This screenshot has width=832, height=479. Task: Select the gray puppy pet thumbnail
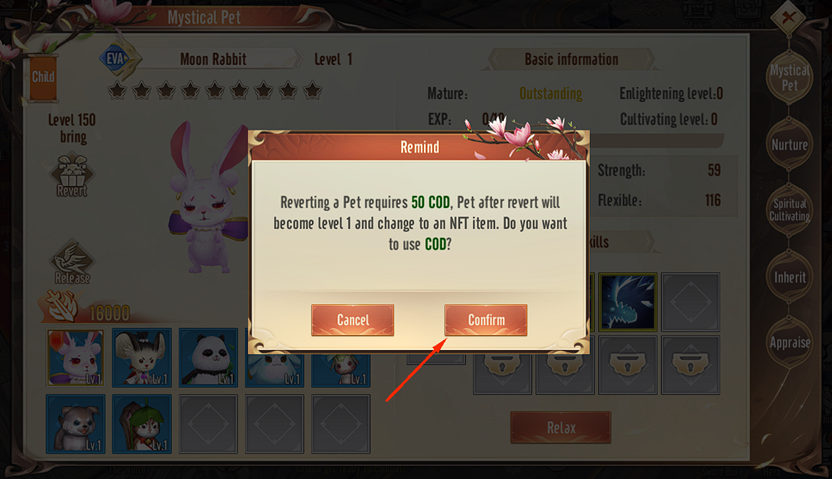pos(75,424)
